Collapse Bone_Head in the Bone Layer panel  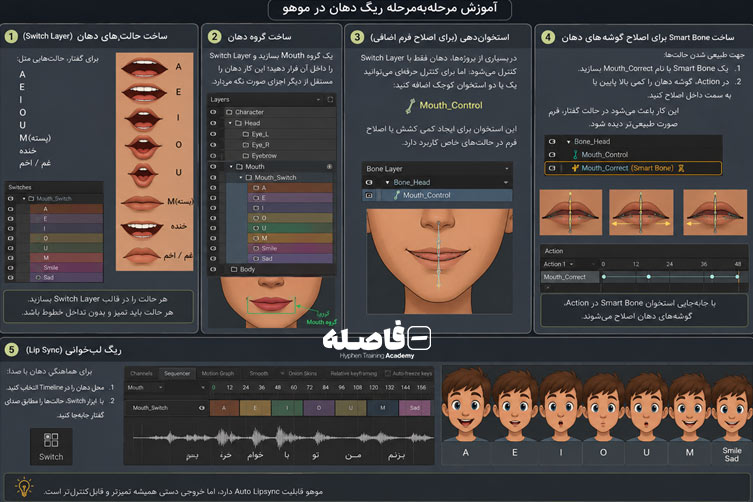pos(387,183)
